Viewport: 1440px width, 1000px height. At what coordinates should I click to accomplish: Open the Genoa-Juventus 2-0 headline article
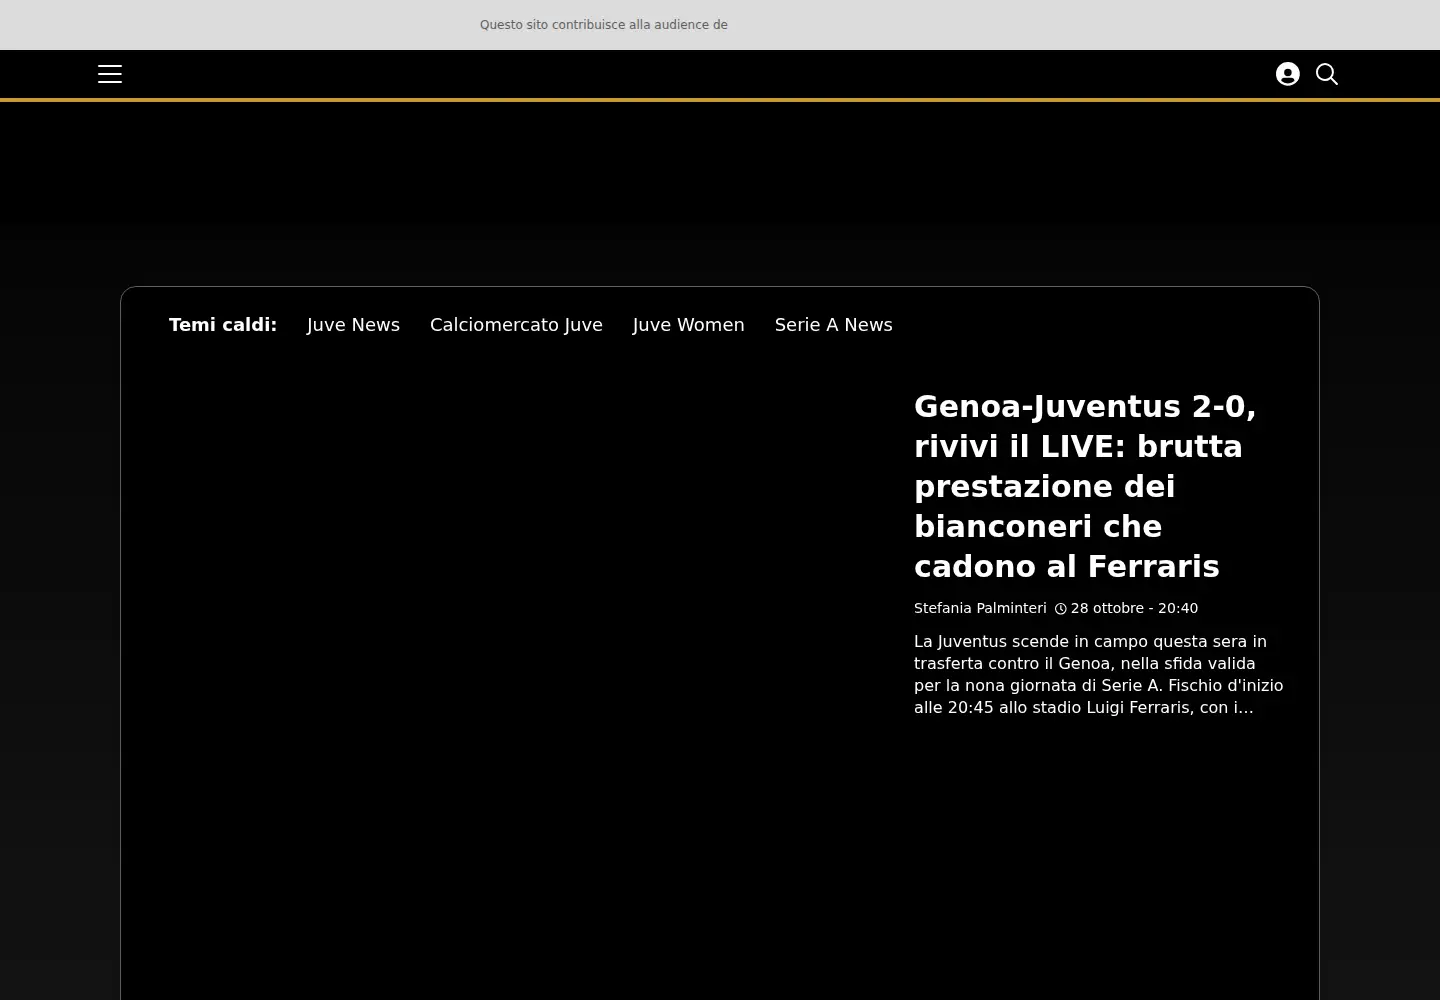pos(1085,486)
